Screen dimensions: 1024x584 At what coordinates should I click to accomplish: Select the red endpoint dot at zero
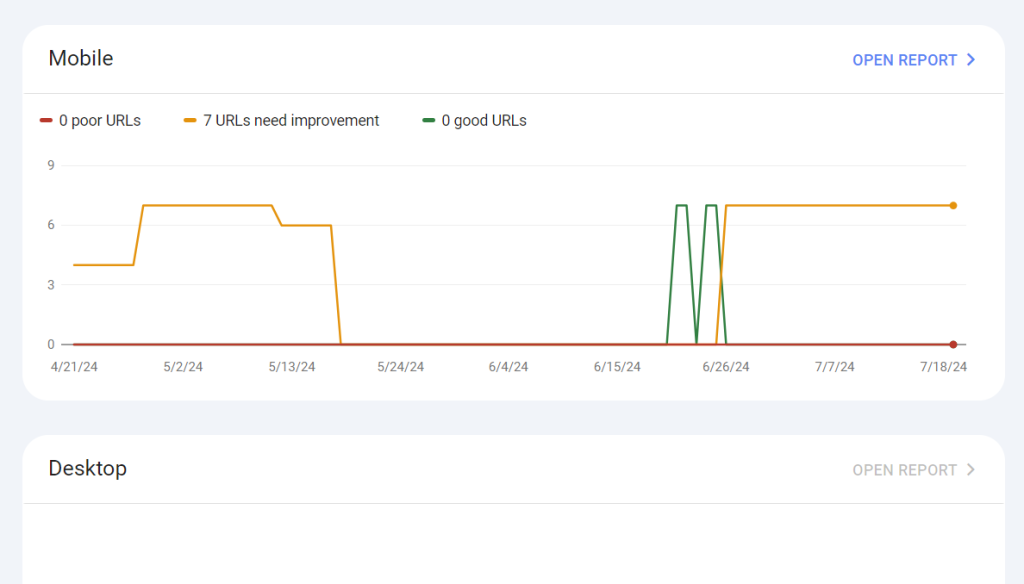pyautogui.click(x=953, y=344)
